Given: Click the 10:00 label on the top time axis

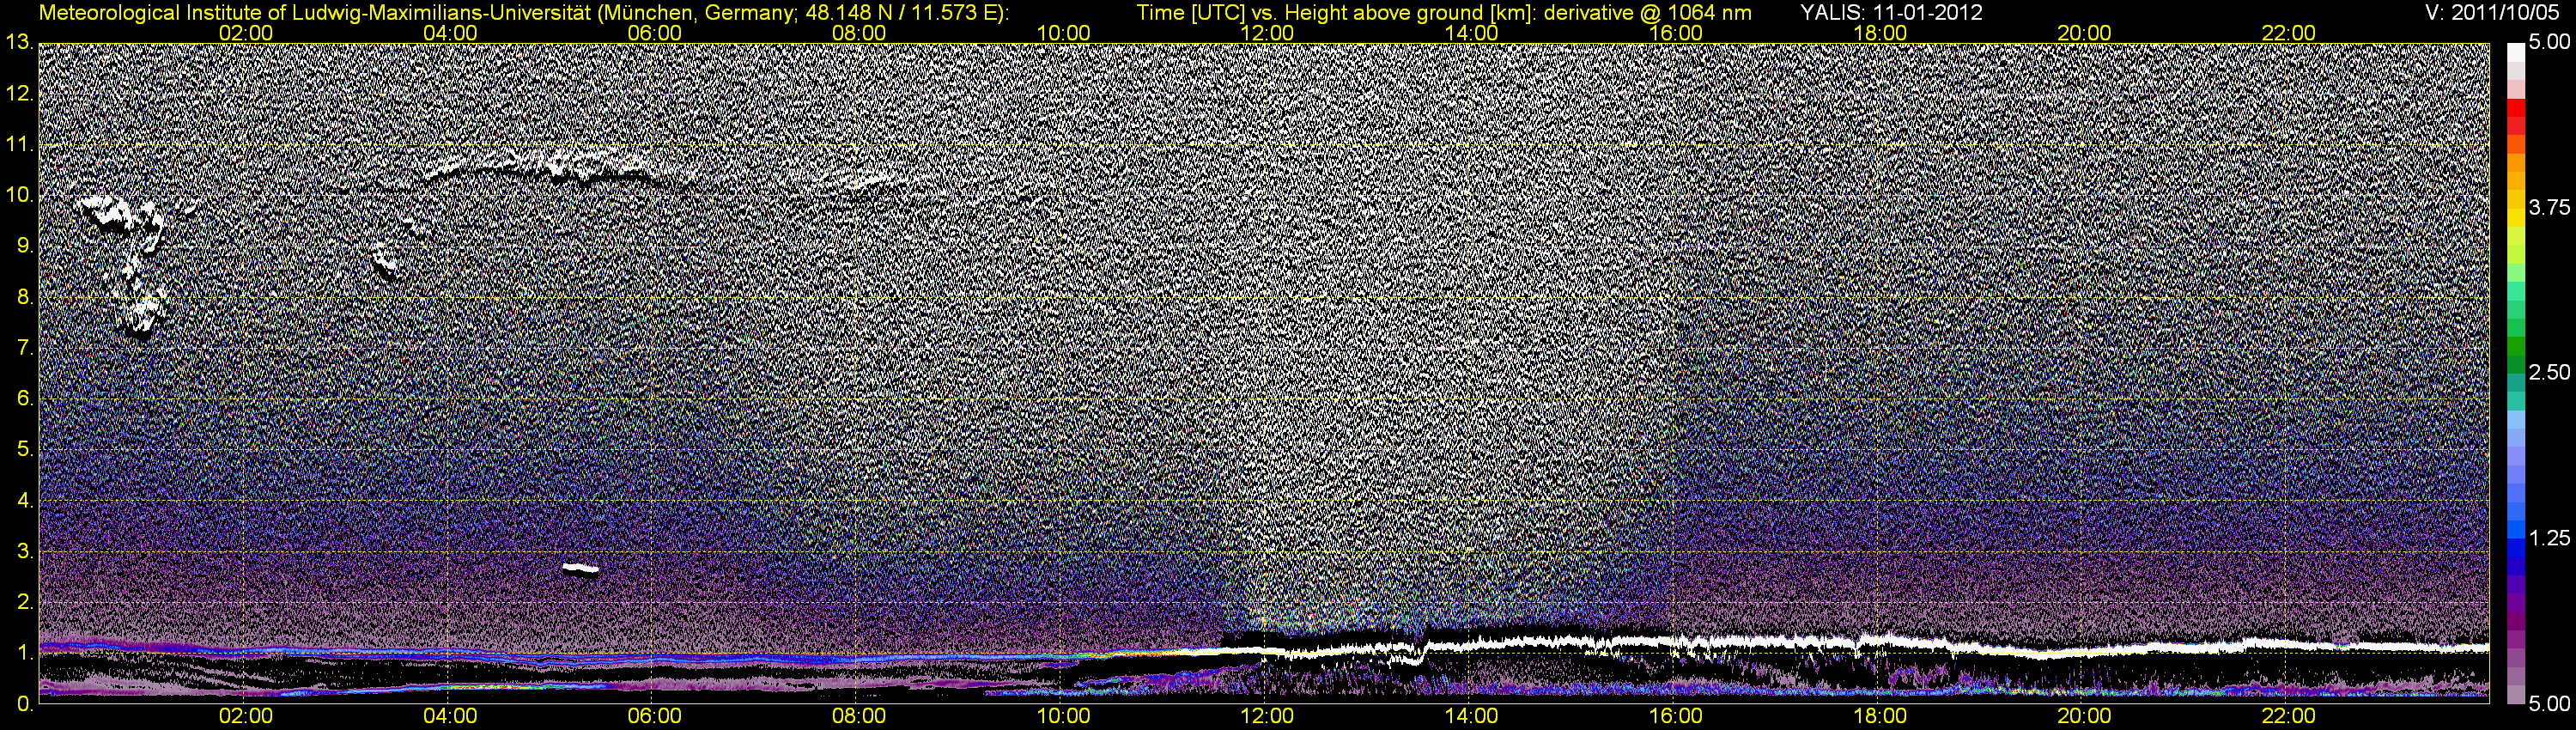Looking at the screenshot, I should [x=1063, y=33].
